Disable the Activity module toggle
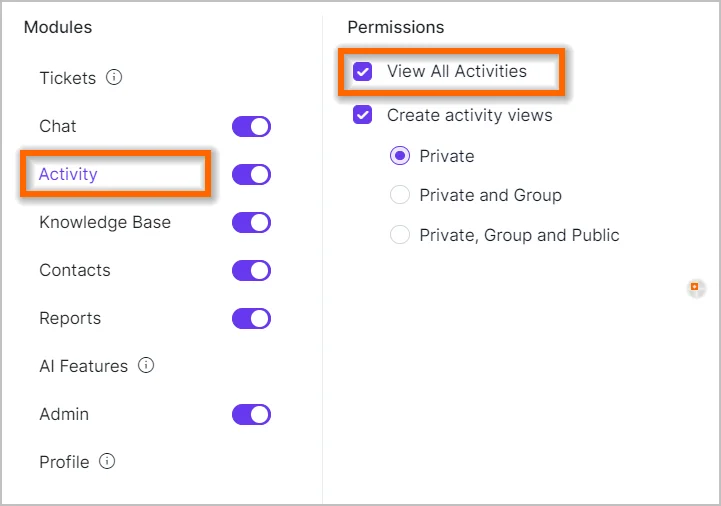The width and height of the screenshot is (721, 506). click(x=251, y=175)
